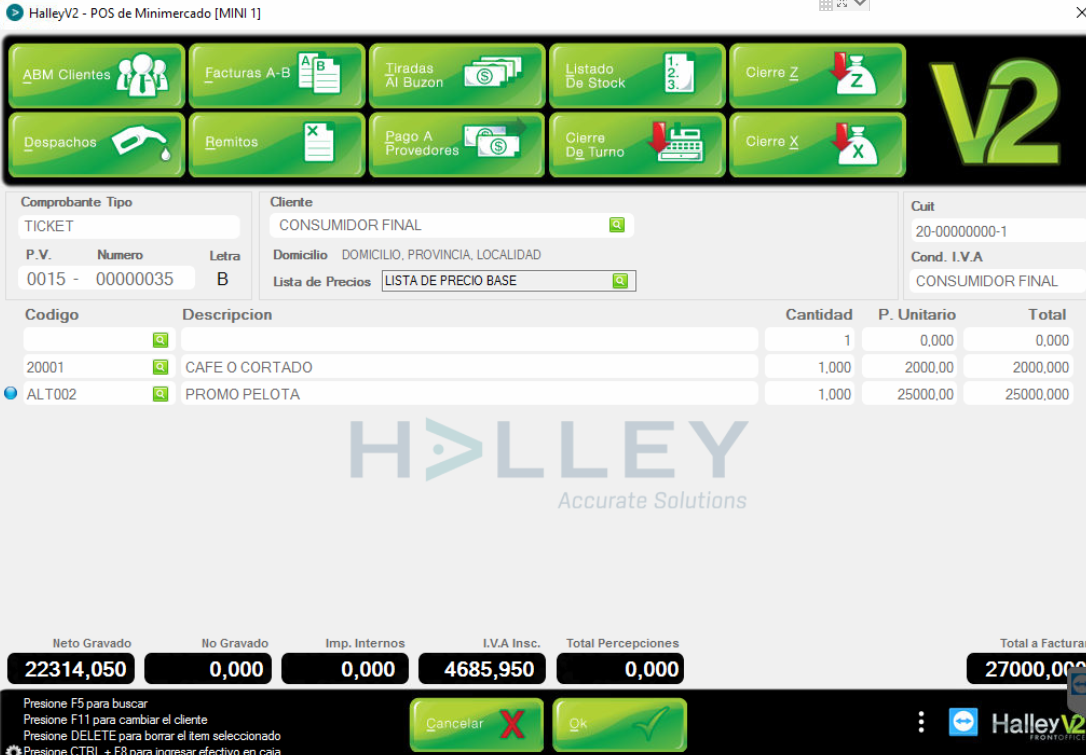This screenshot has width=1086, height=755.
Task: Run Cierre De Turno
Action: [x=637, y=145]
